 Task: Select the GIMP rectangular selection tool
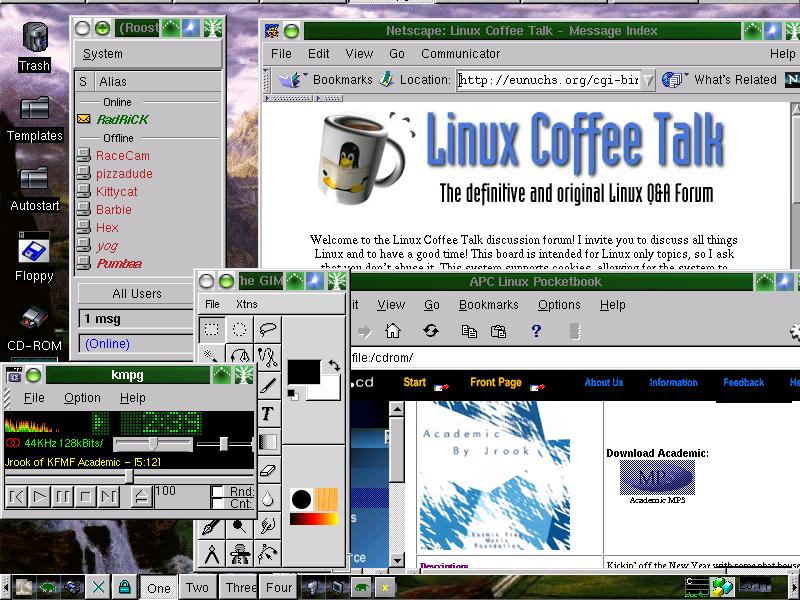(x=212, y=328)
